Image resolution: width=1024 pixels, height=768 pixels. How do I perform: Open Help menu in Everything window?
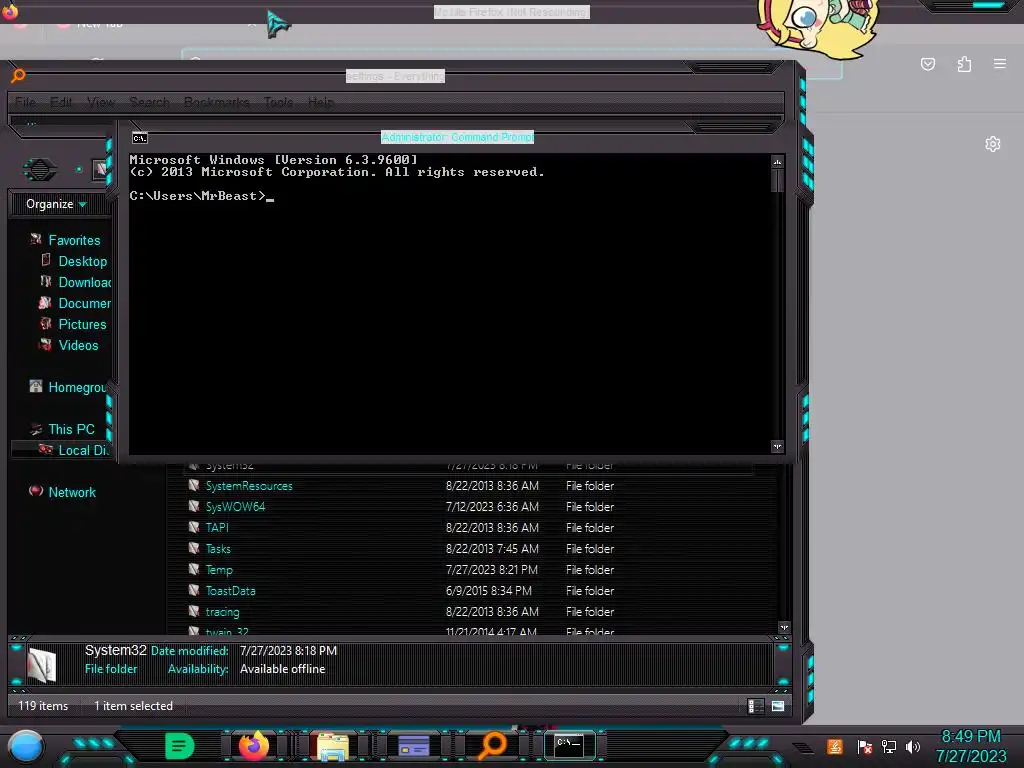tap(321, 102)
